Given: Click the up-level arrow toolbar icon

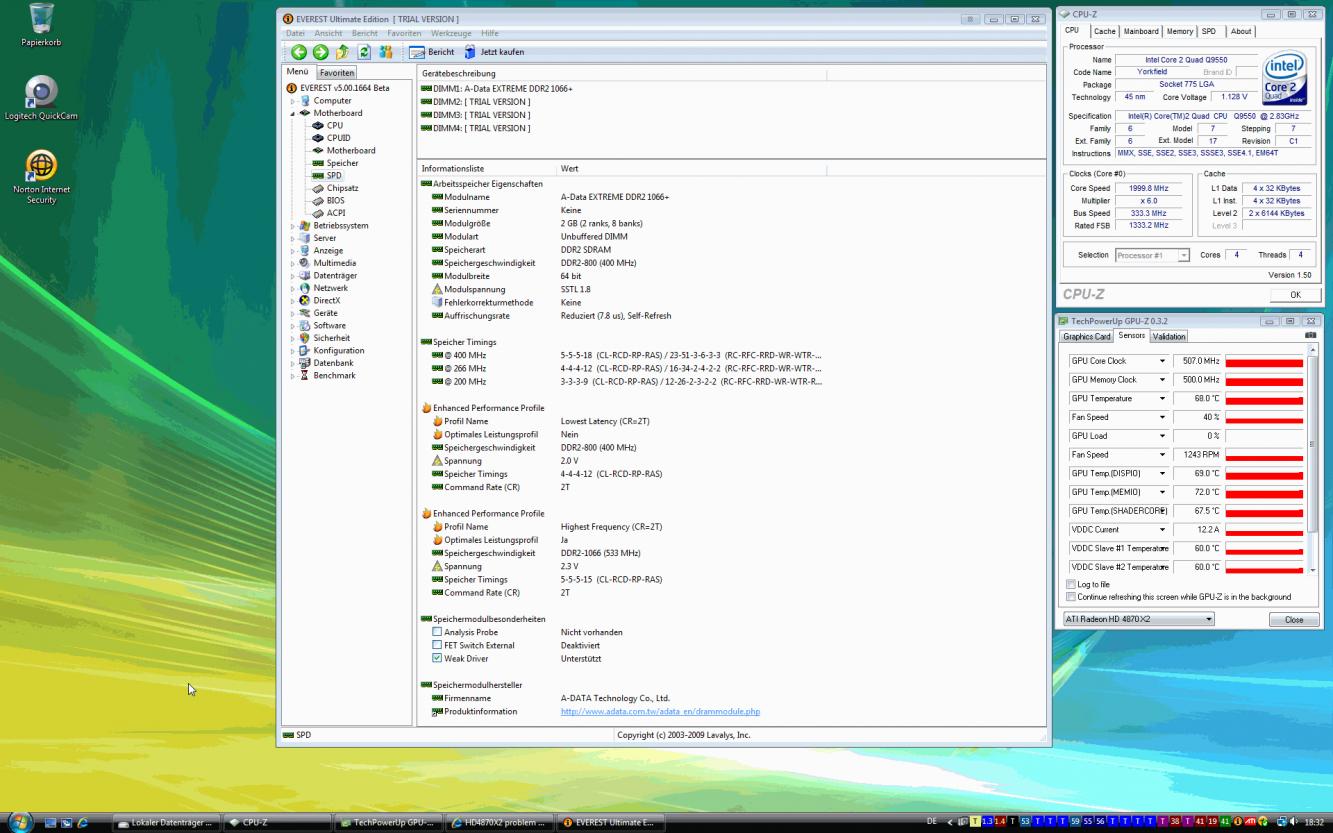Looking at the screenshot, I should coord(342,52).
